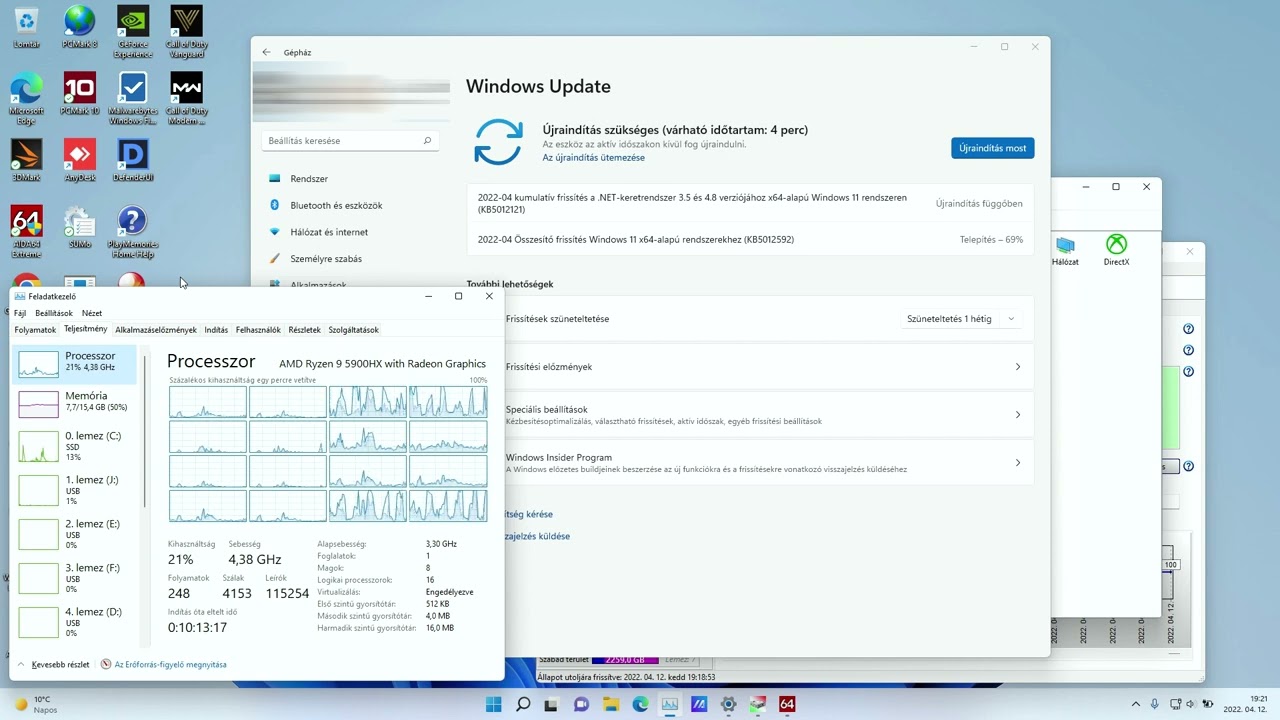
Task: Select 2. lemez (E:) USB performance item
Action: (76, 534)
